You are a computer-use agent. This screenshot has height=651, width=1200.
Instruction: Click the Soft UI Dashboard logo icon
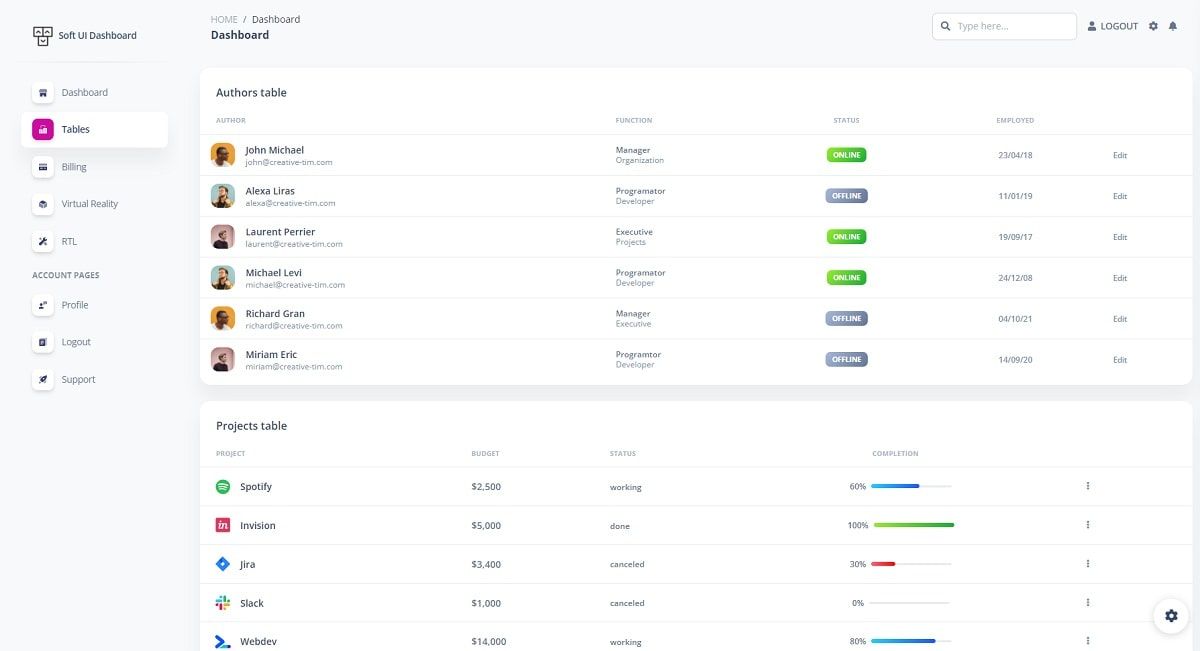coord(42,36)
